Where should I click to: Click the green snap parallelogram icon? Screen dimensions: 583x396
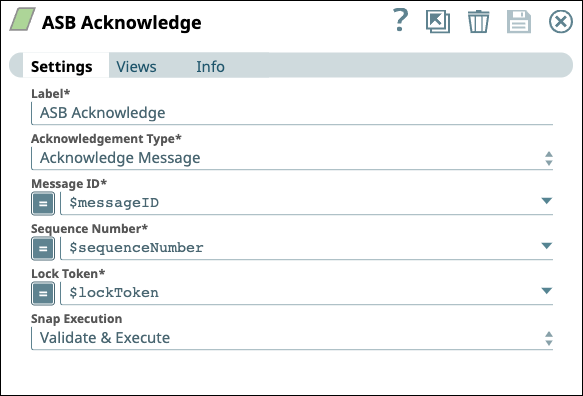click(22, 19)
